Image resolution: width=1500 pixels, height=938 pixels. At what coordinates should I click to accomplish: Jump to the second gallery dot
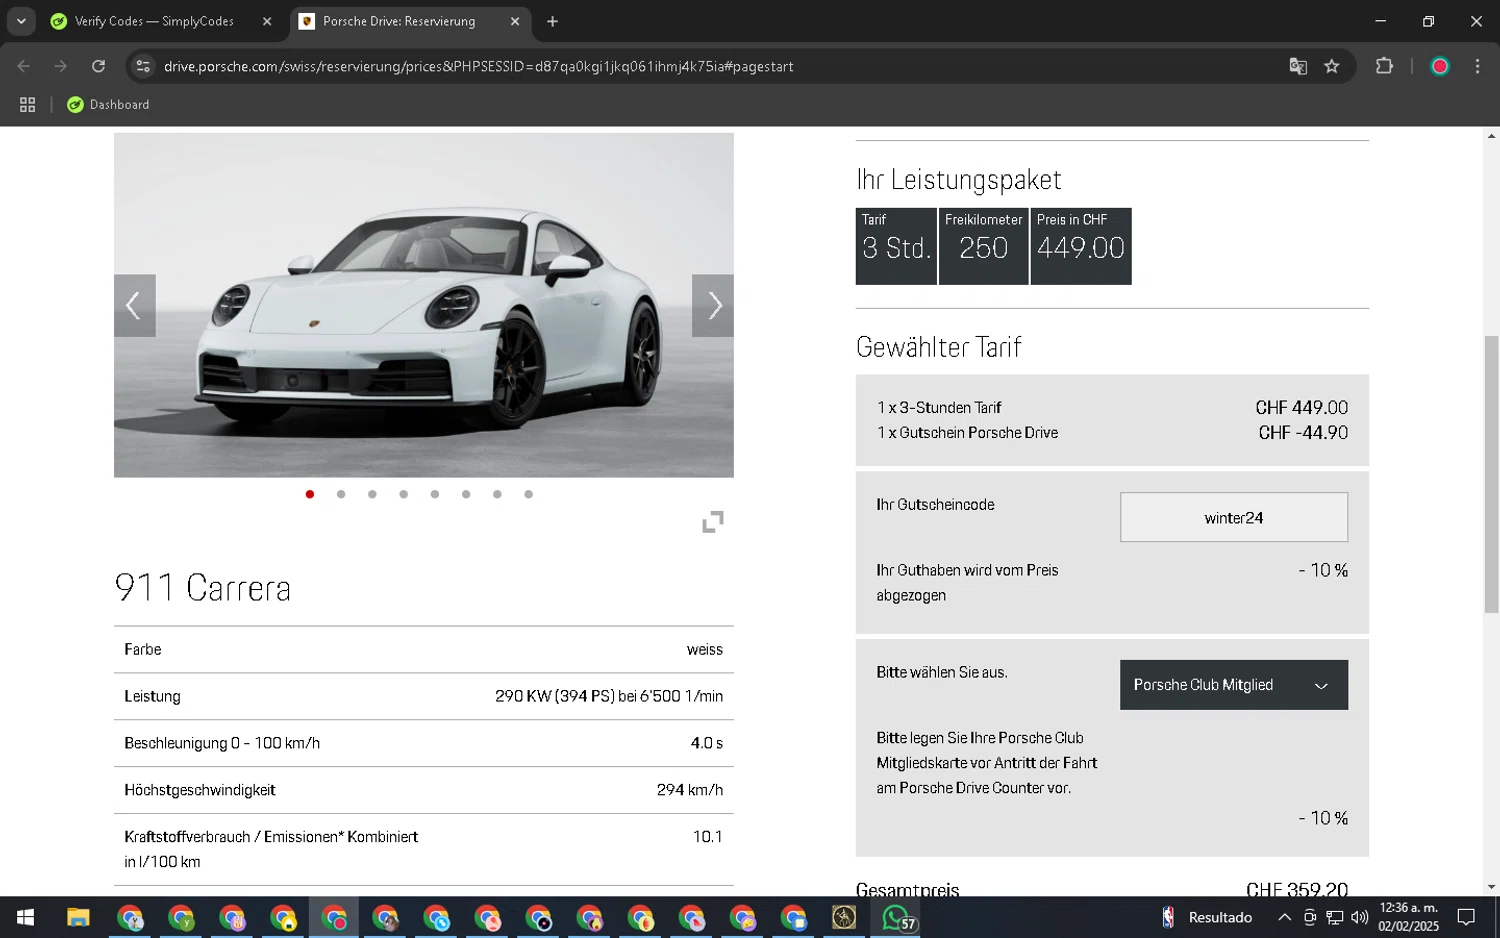pyautogui.click(x=341, y=494)
